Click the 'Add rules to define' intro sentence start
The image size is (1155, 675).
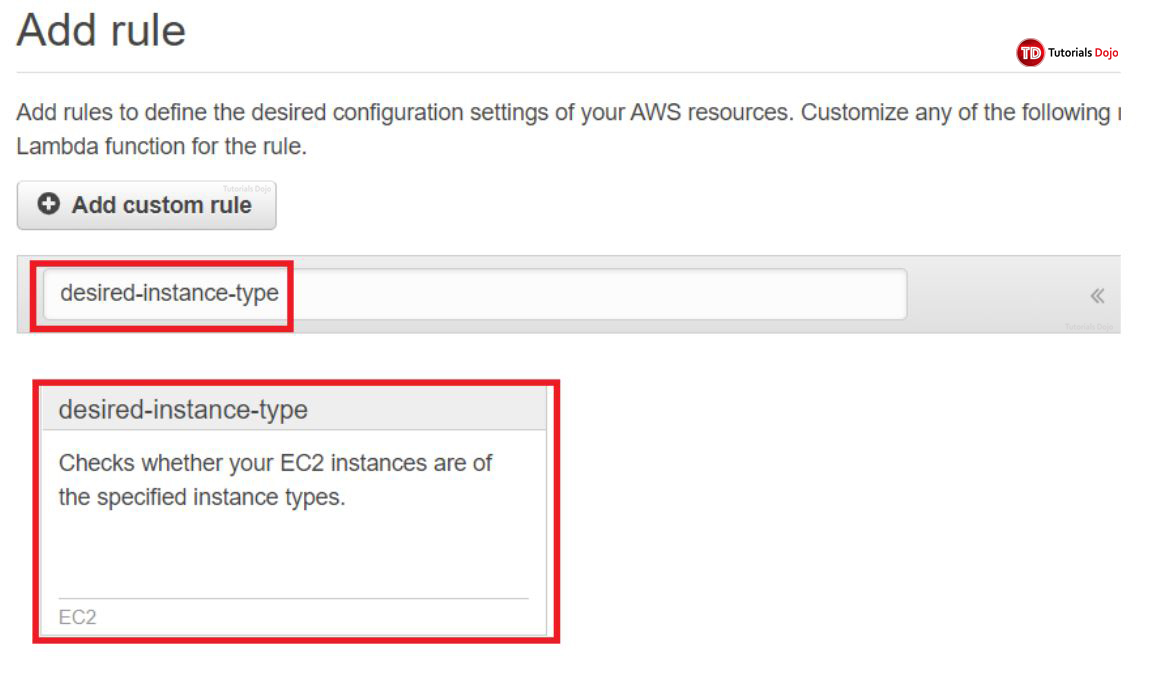100,112
